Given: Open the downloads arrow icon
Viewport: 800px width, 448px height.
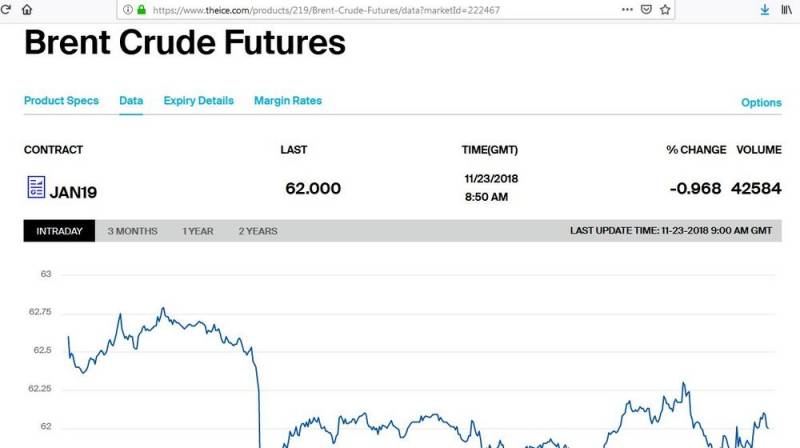Looking at the screenshot, I should point(764,9).
